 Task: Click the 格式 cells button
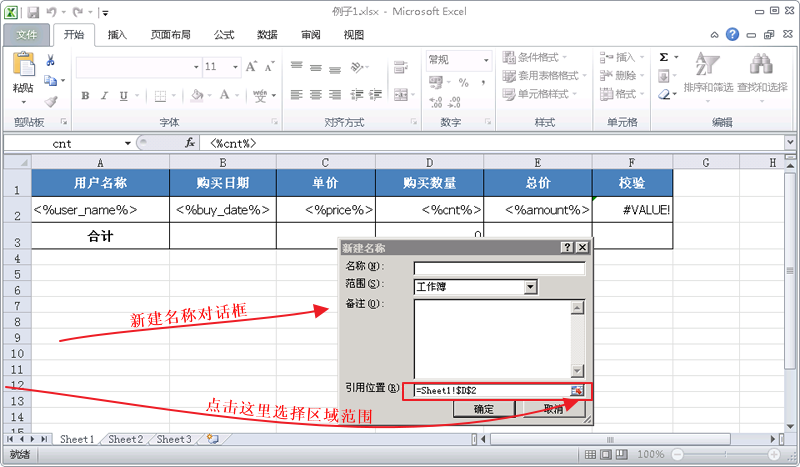click(622, 94)
